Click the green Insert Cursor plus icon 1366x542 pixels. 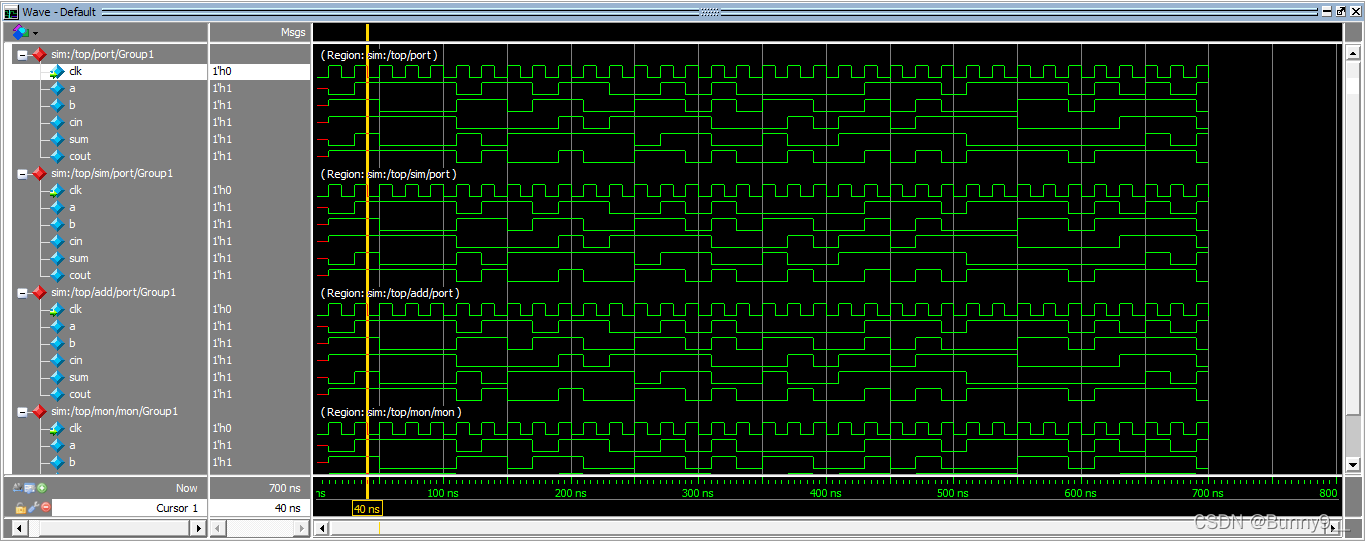42,488
